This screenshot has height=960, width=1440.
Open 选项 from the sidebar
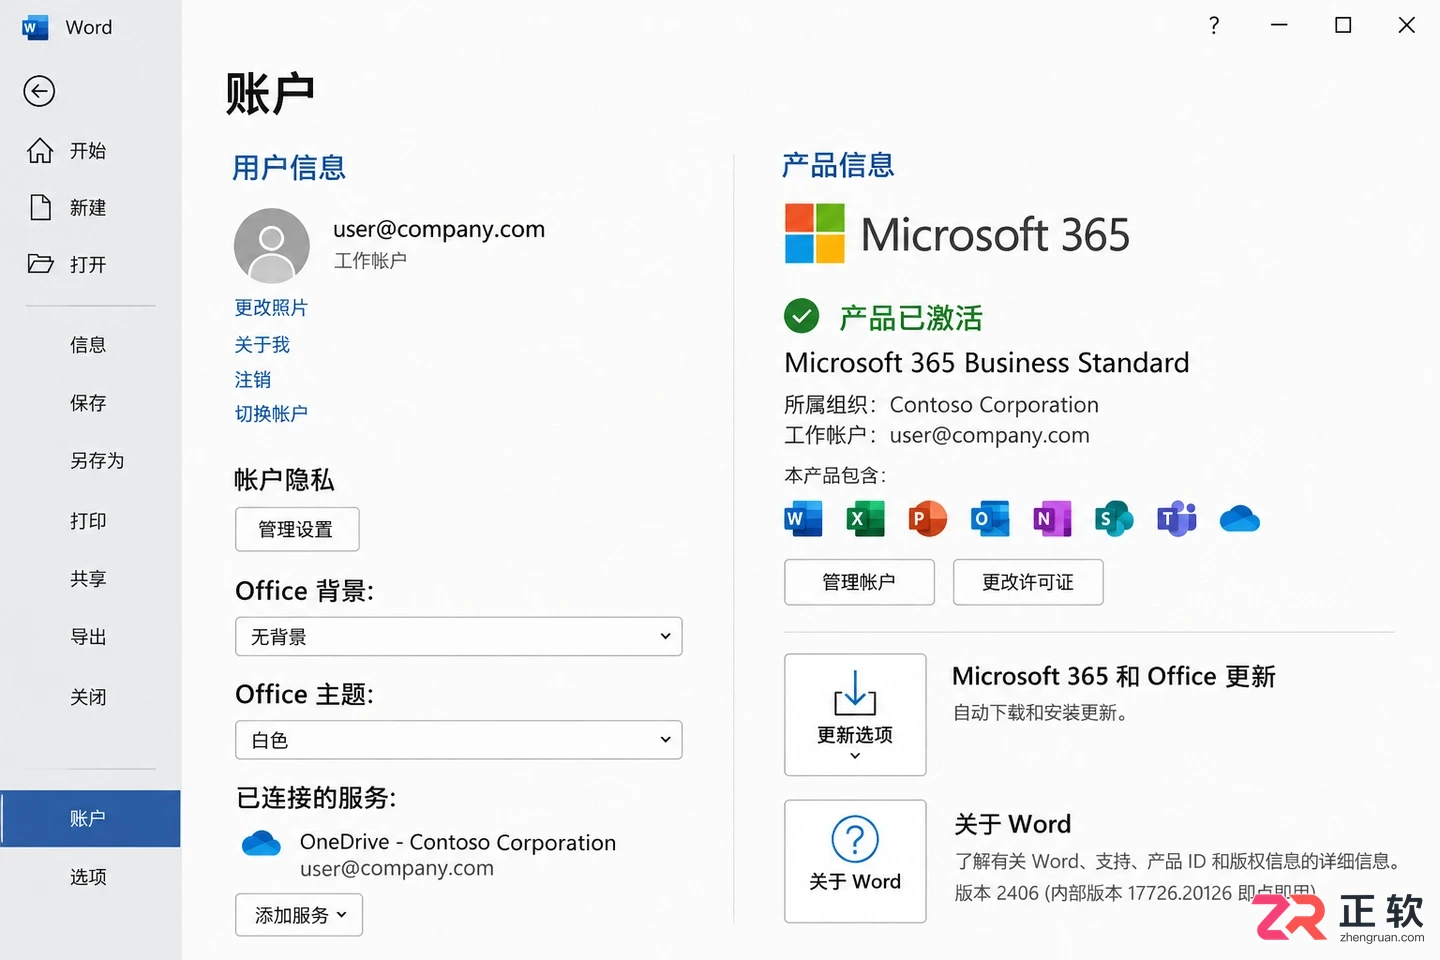pos(90,877)
